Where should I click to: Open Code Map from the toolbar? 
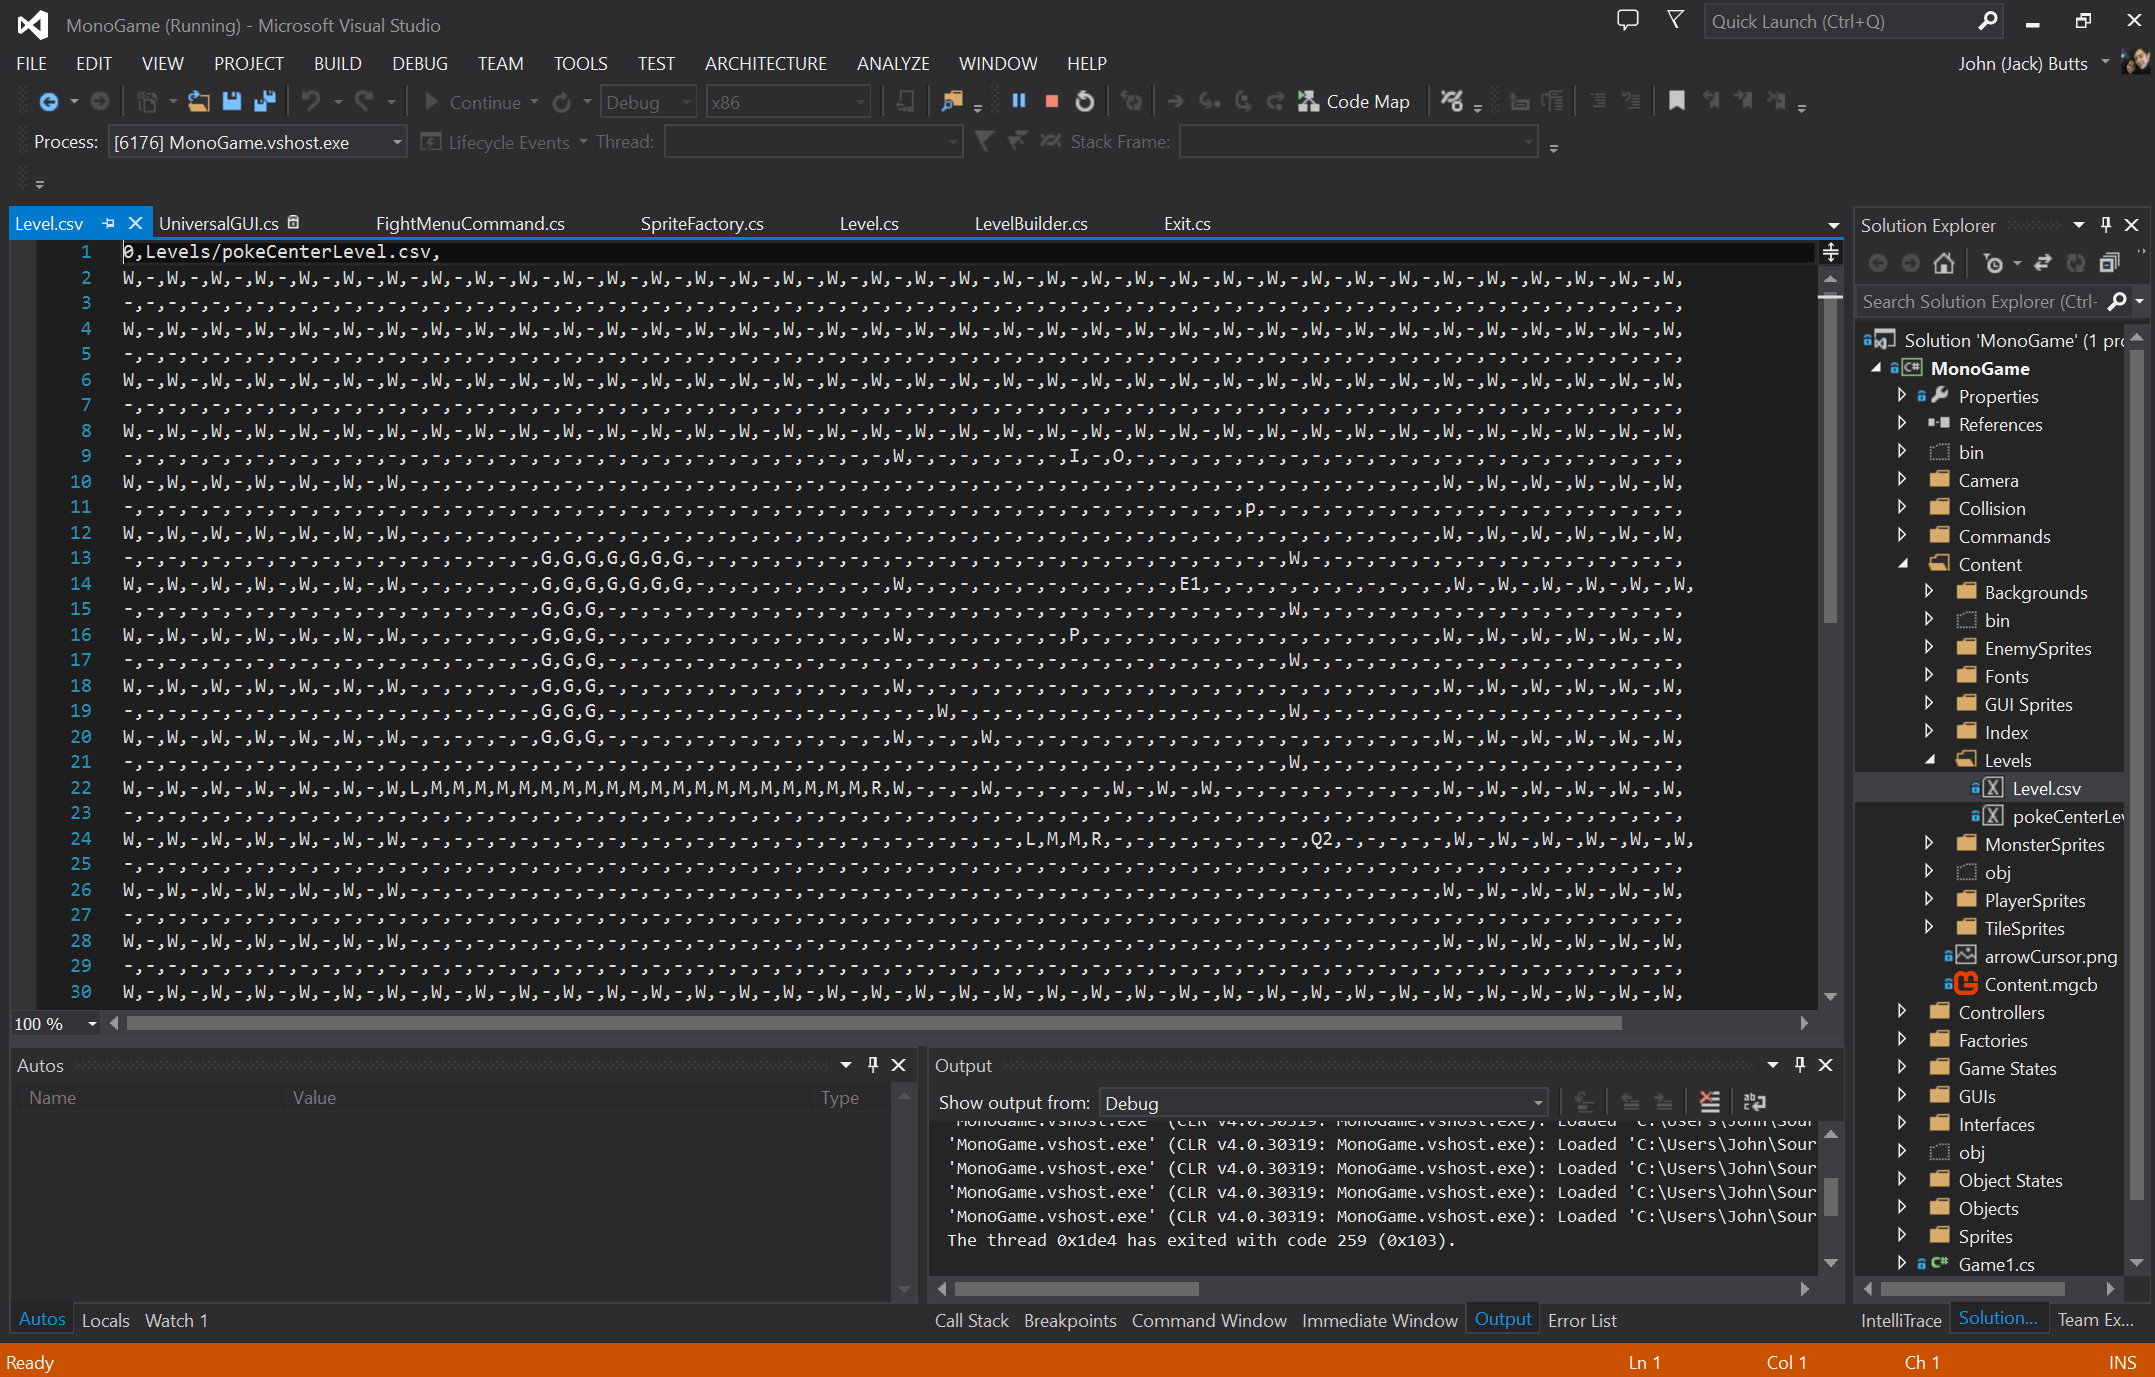point(1353,101)
